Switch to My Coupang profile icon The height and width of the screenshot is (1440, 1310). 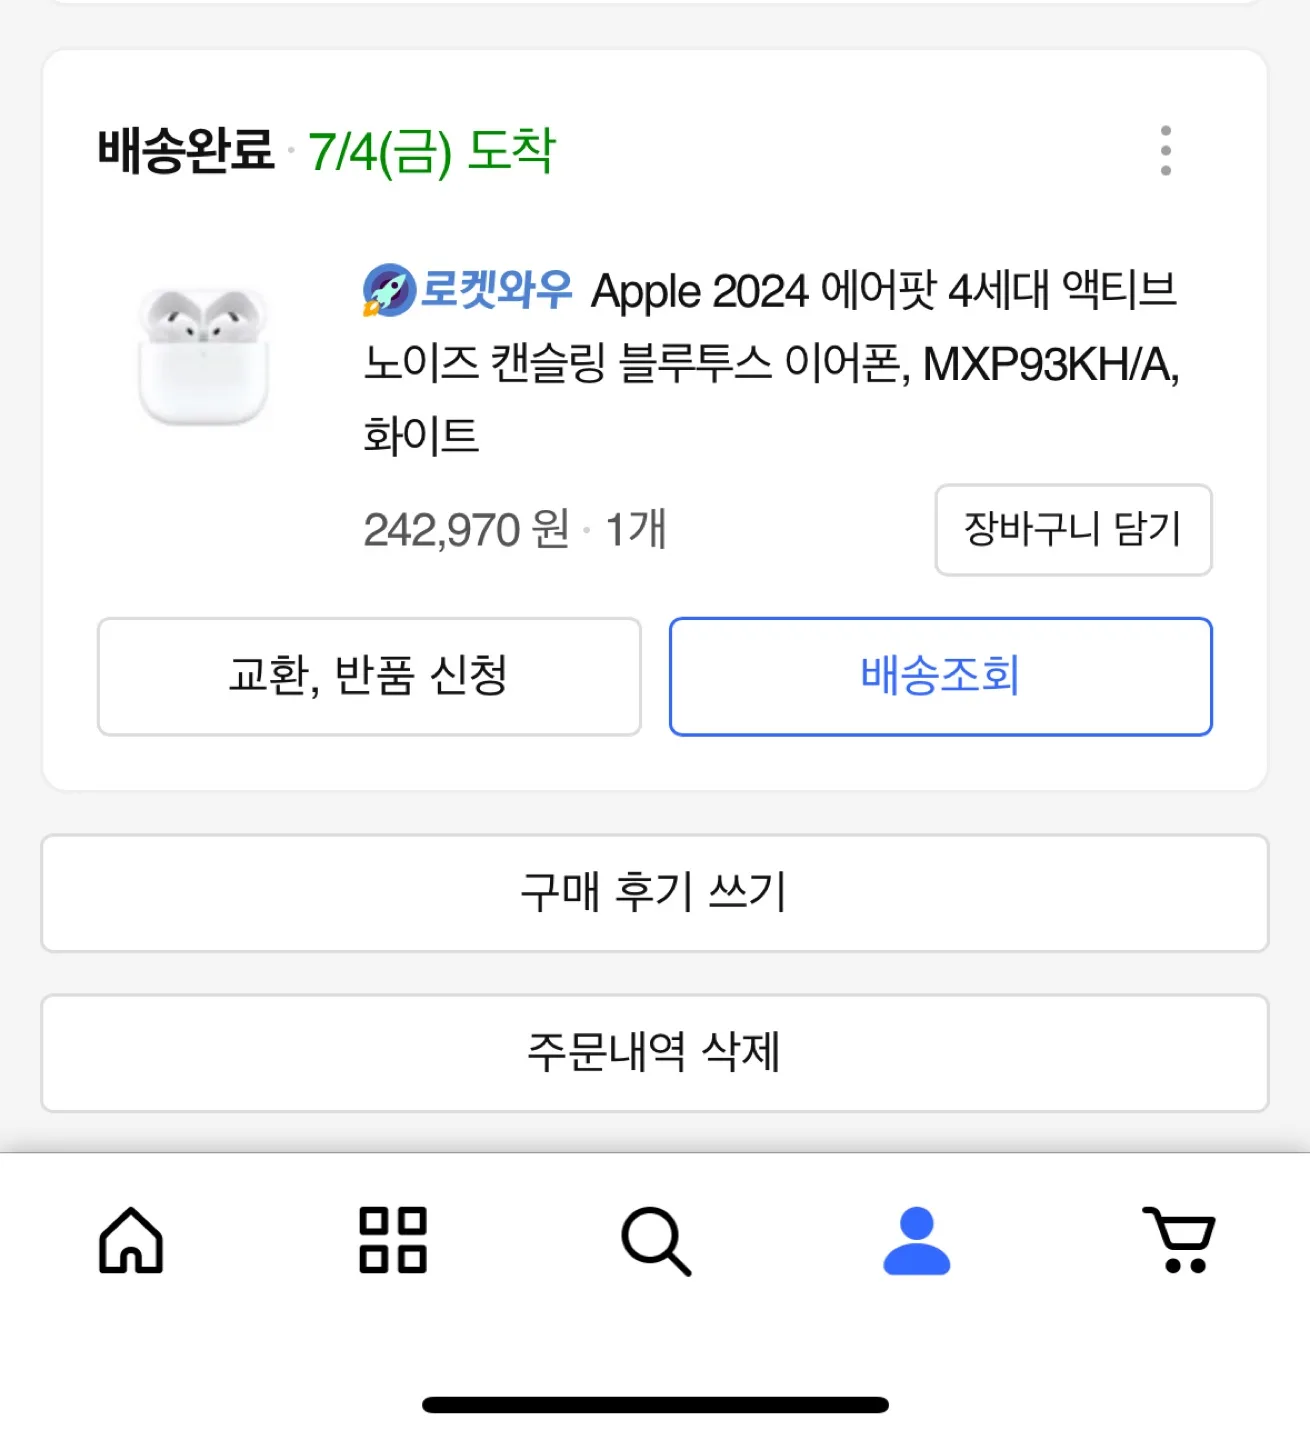click(x=916, y=1240)
